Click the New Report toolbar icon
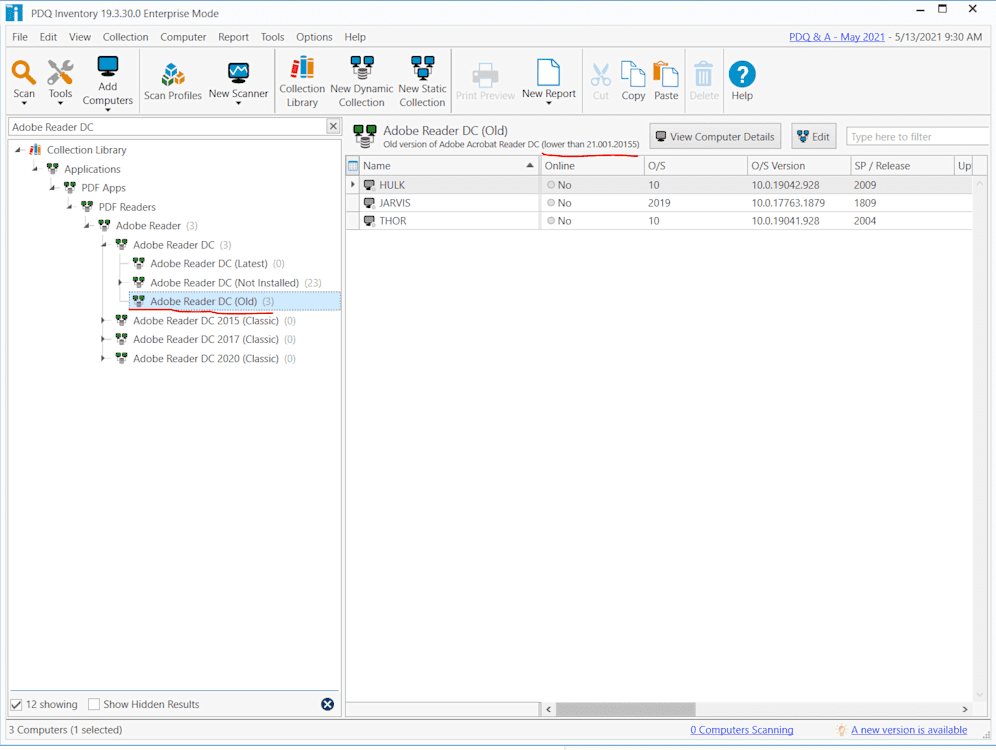Image resolution: width=996 pixels, height=750 pixels. click(549, 72)
